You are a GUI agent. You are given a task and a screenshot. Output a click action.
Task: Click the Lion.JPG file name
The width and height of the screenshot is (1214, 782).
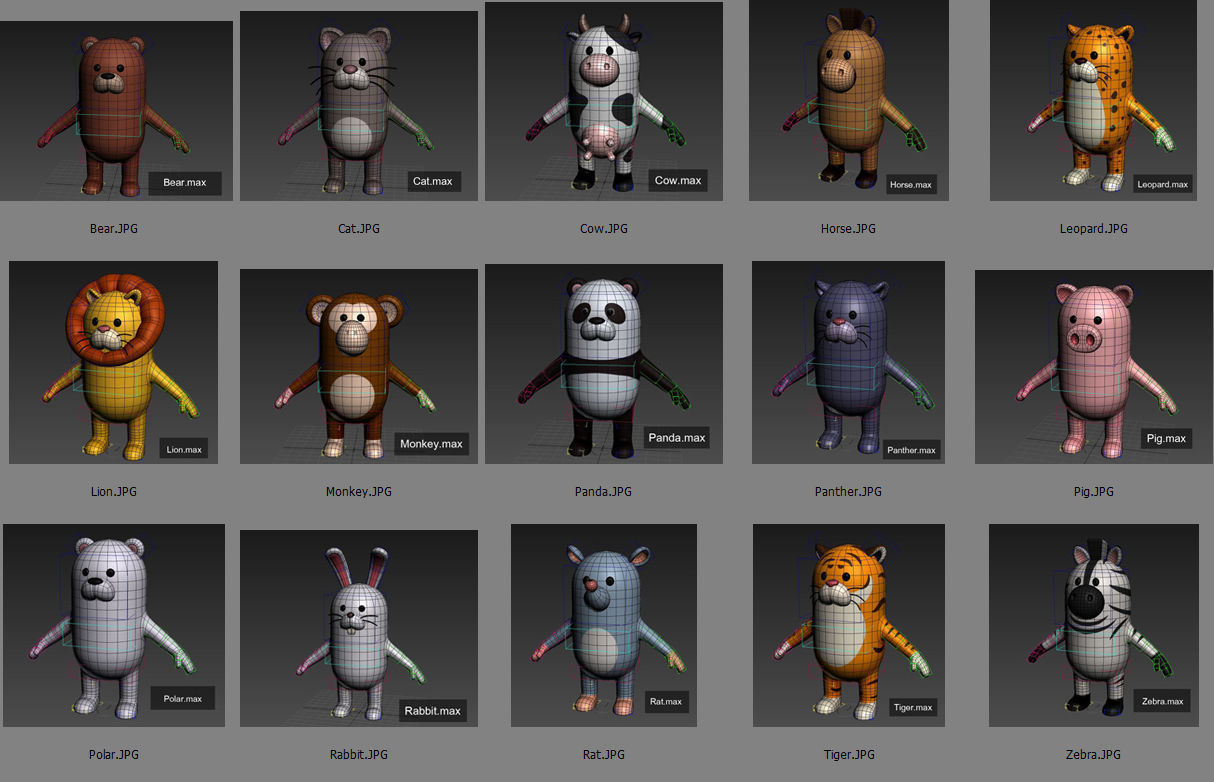(x=113, y=492)
